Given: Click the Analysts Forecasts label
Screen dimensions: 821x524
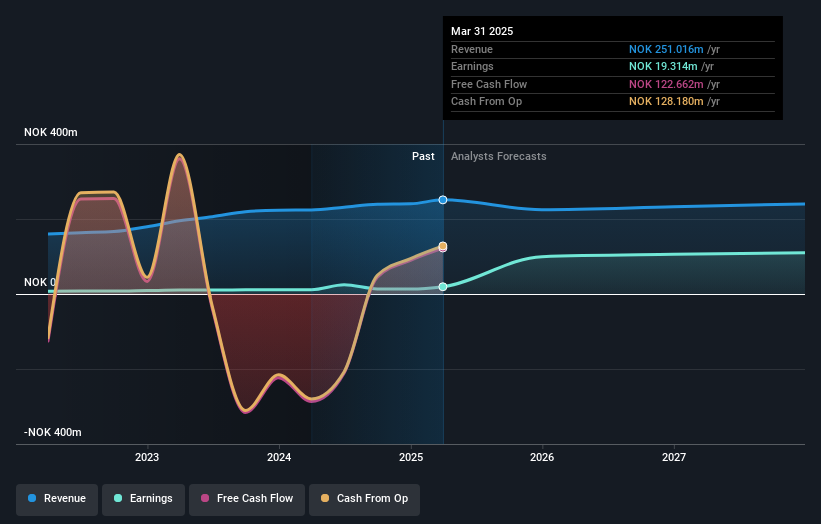Looking at the screenshot, I should coord(498,157).
